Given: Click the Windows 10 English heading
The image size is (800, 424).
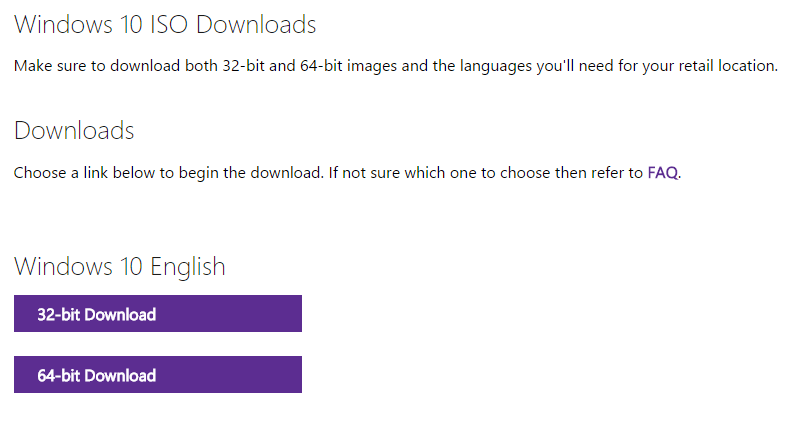Looking at the screenshot, I should [120, 267].
